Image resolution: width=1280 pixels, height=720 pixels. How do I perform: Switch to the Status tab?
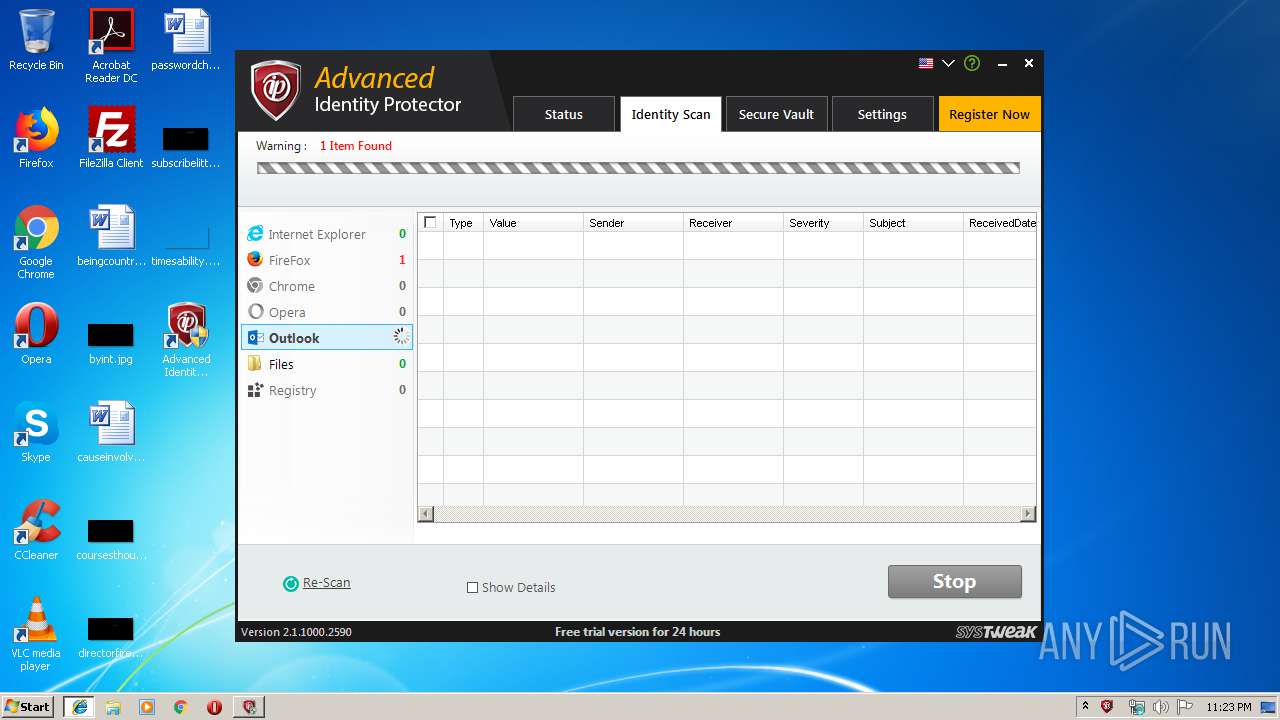(563, 114)
